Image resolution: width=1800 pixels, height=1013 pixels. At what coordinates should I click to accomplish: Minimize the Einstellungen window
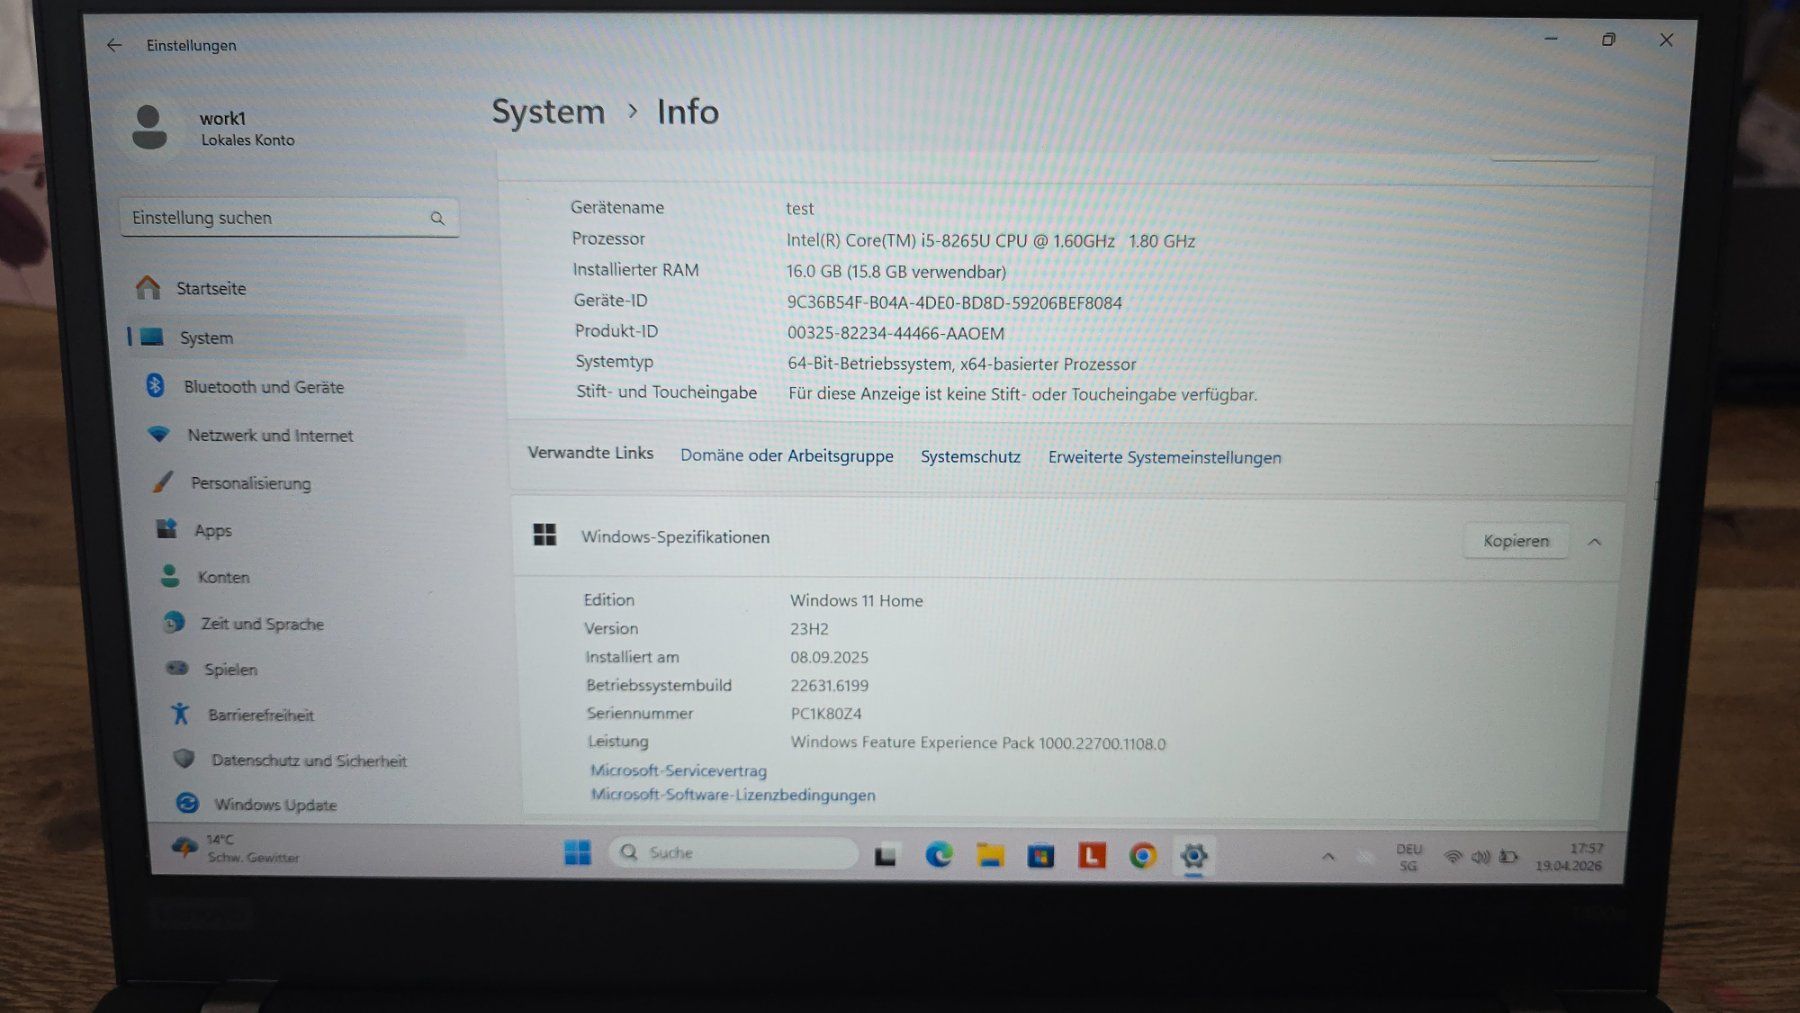[x=1551, y=39]
